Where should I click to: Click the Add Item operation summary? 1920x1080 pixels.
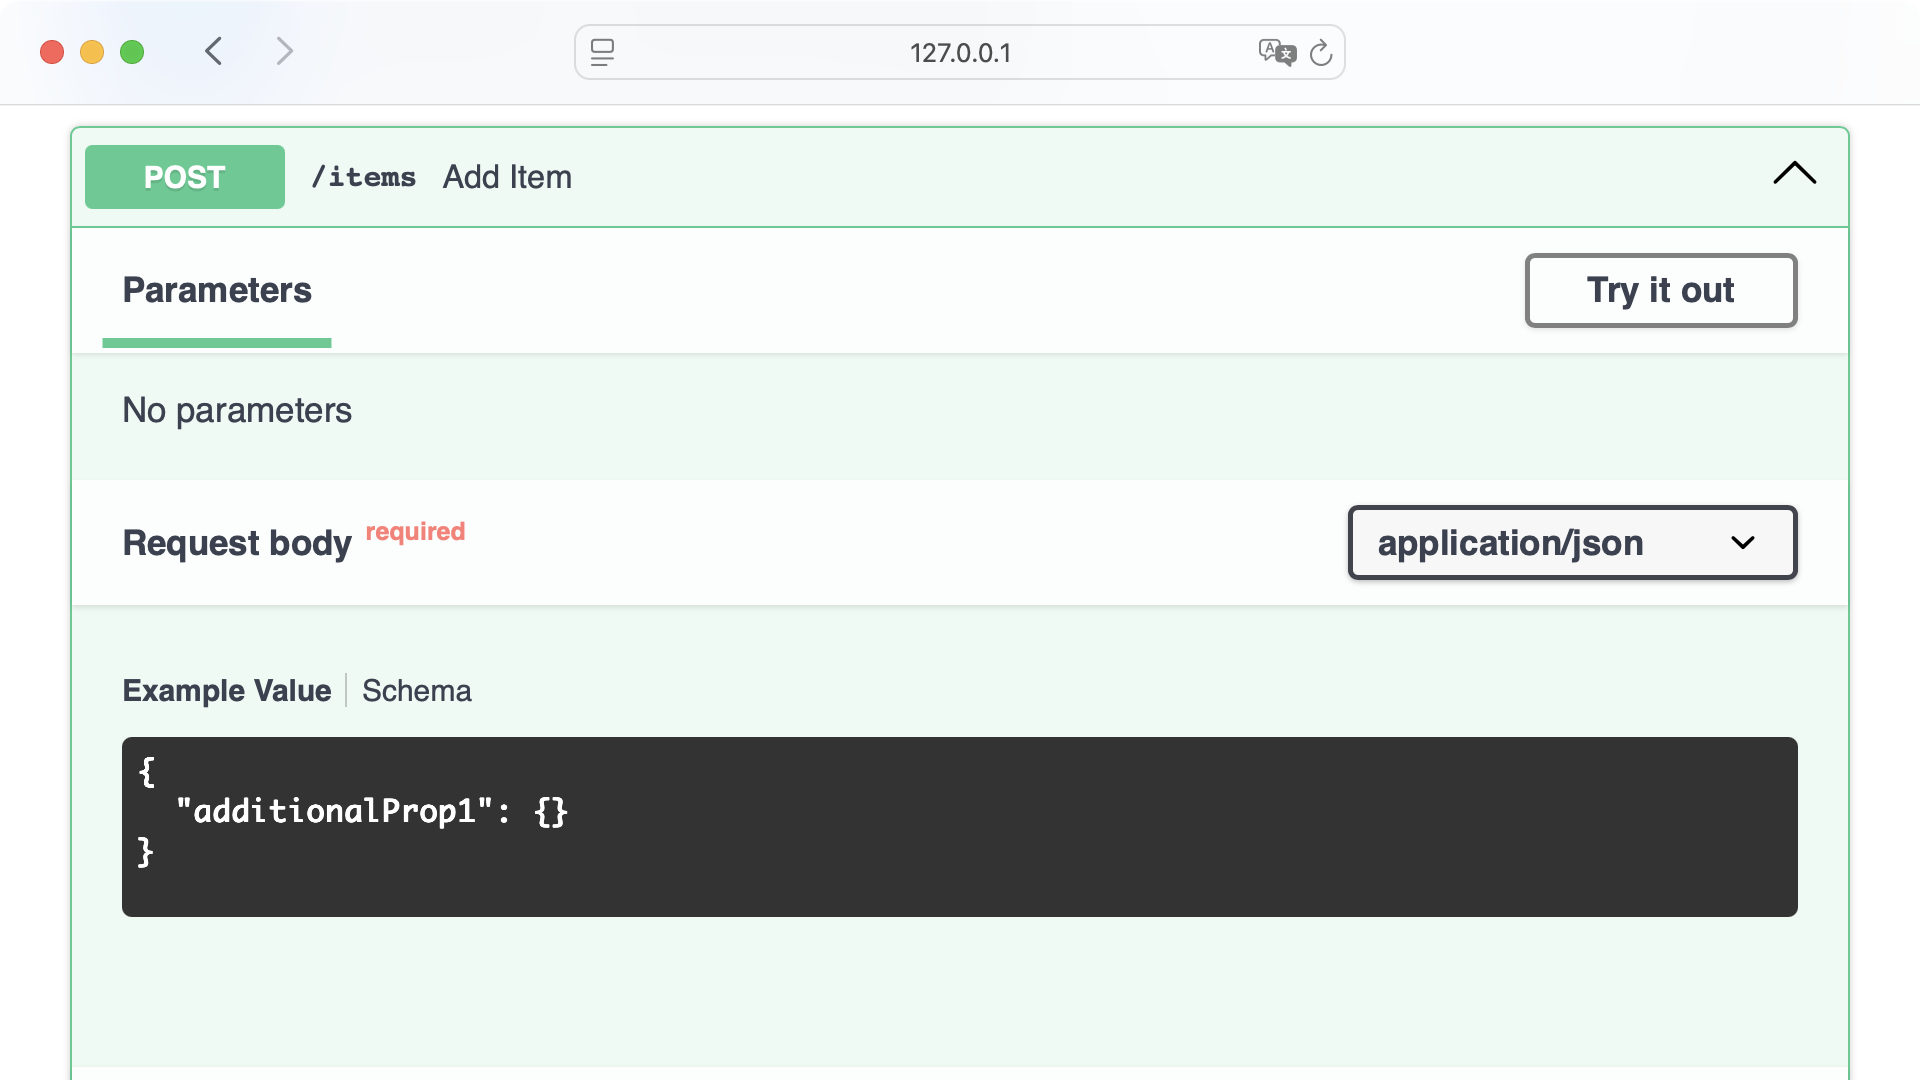[507, 177]
